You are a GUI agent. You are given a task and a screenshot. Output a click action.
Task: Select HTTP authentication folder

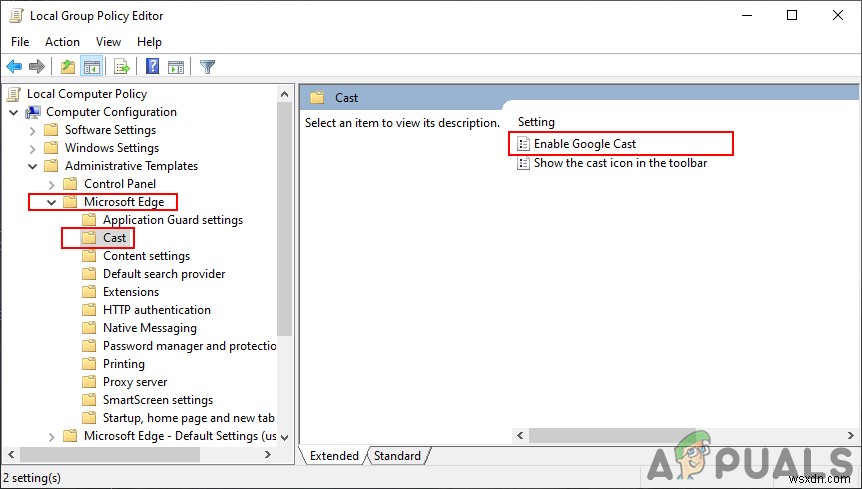pyautogui.click(x=157, y=310)
